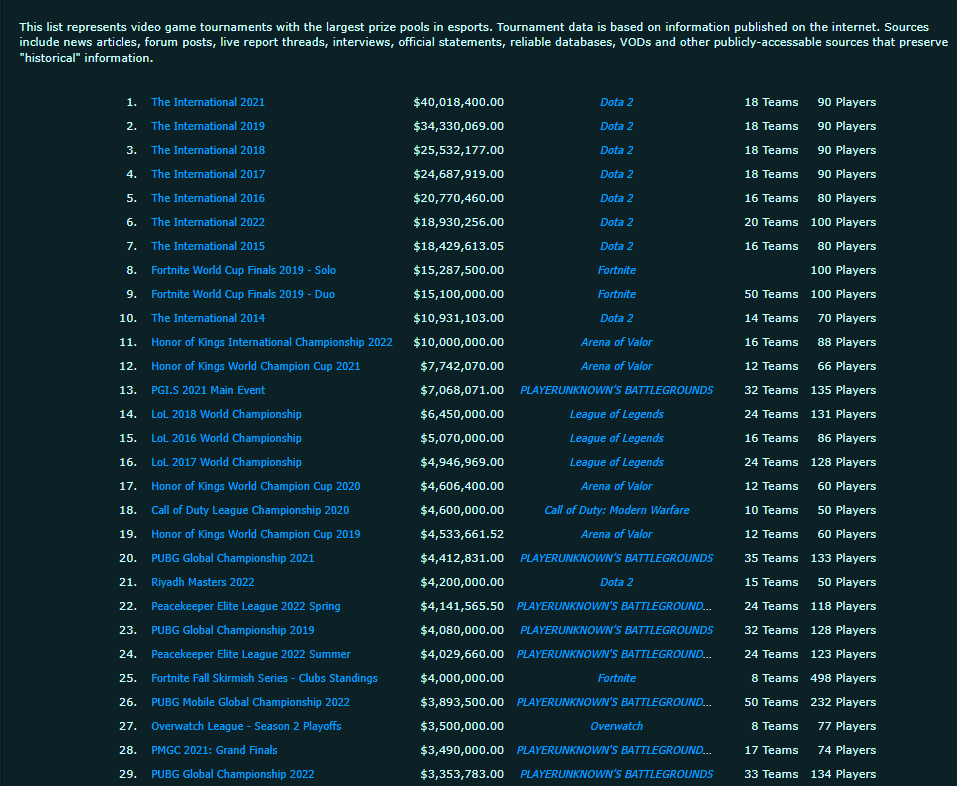Open Honor of Kings World Champion Cup 2019
The image size is (957, 786).
click(x=256, y=534)
